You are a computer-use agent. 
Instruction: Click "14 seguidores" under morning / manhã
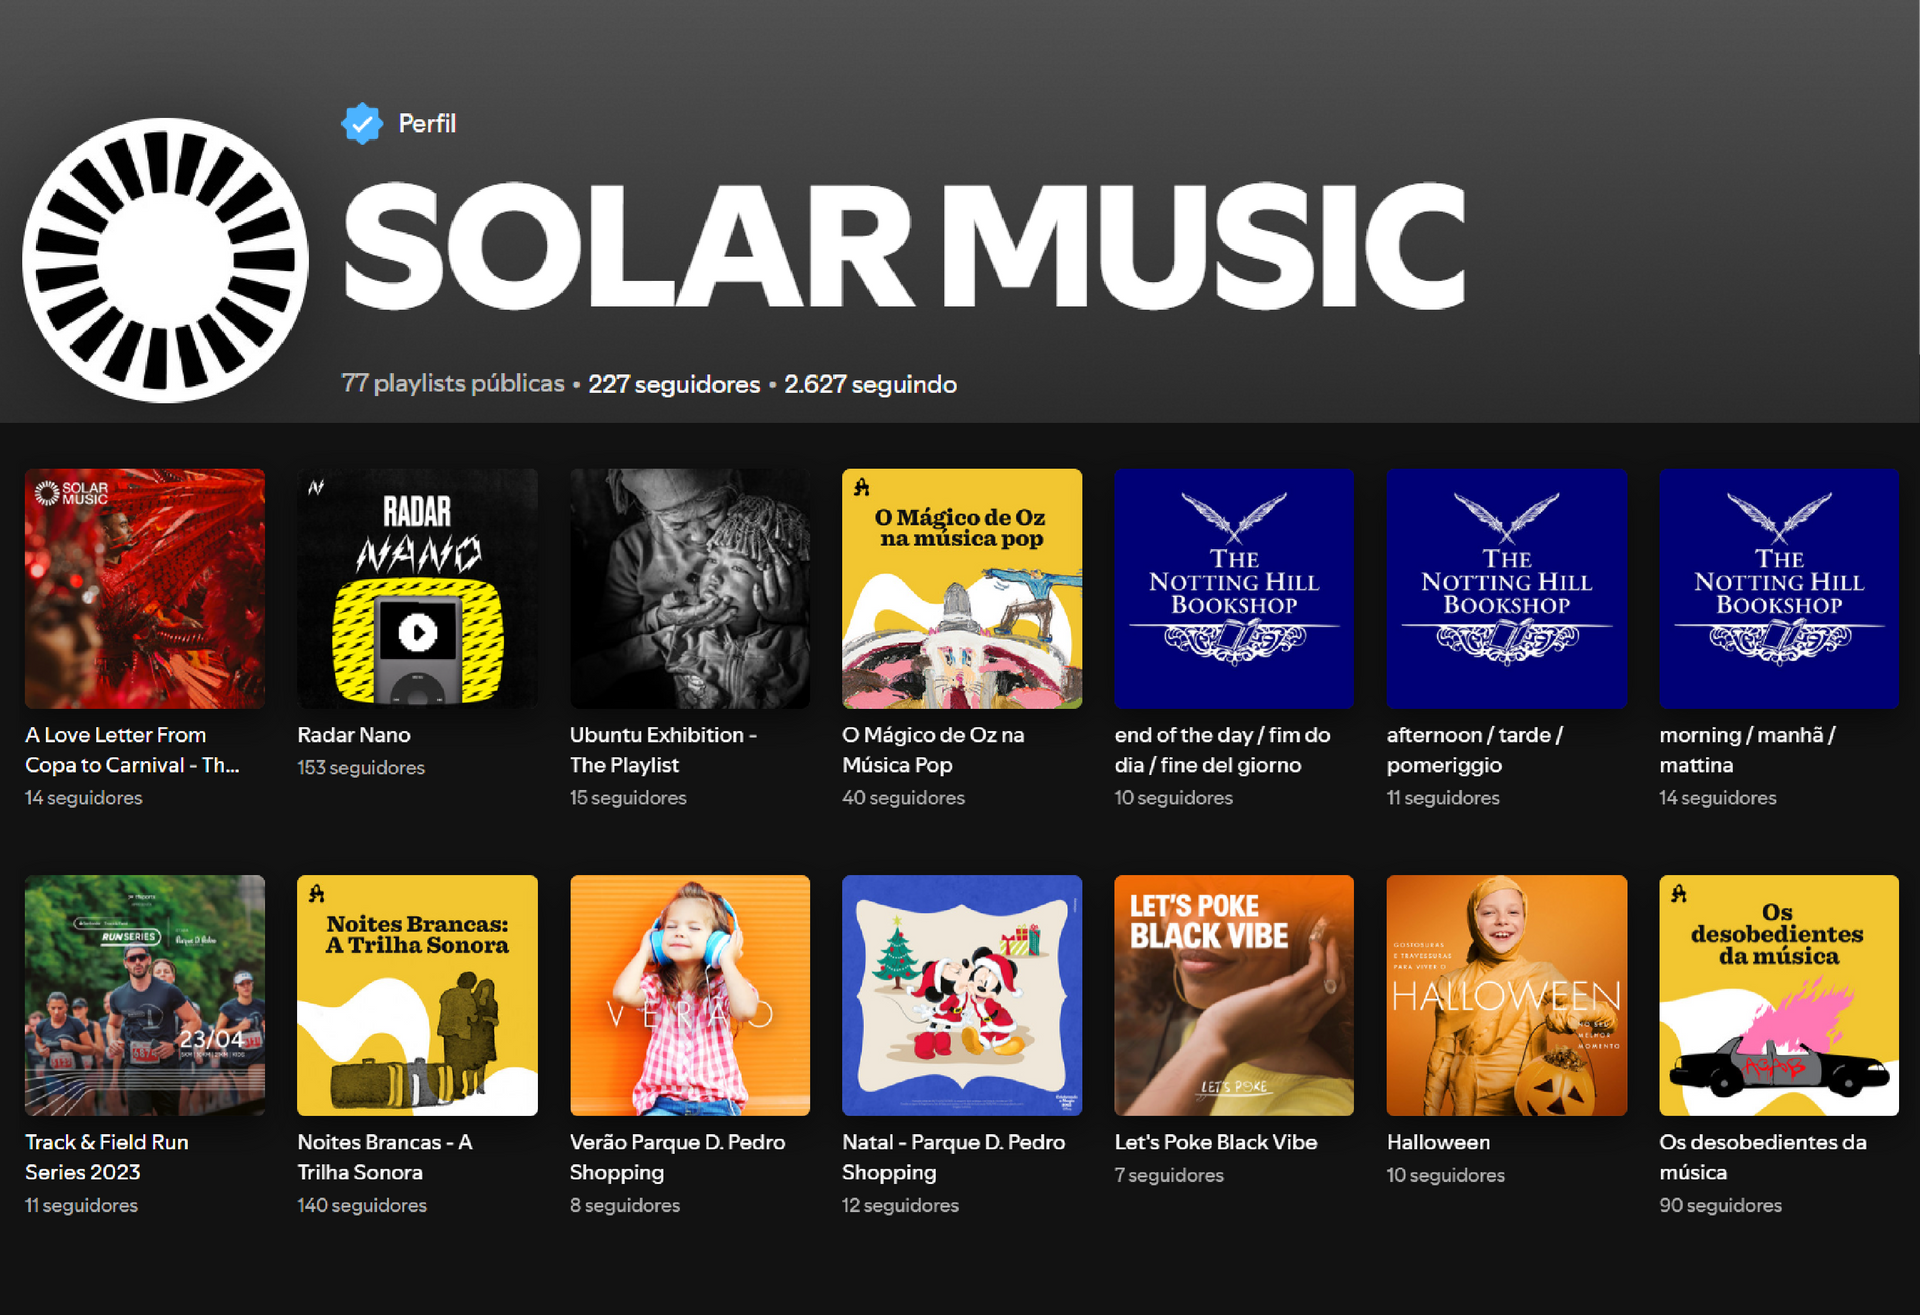pos(1718,798)
